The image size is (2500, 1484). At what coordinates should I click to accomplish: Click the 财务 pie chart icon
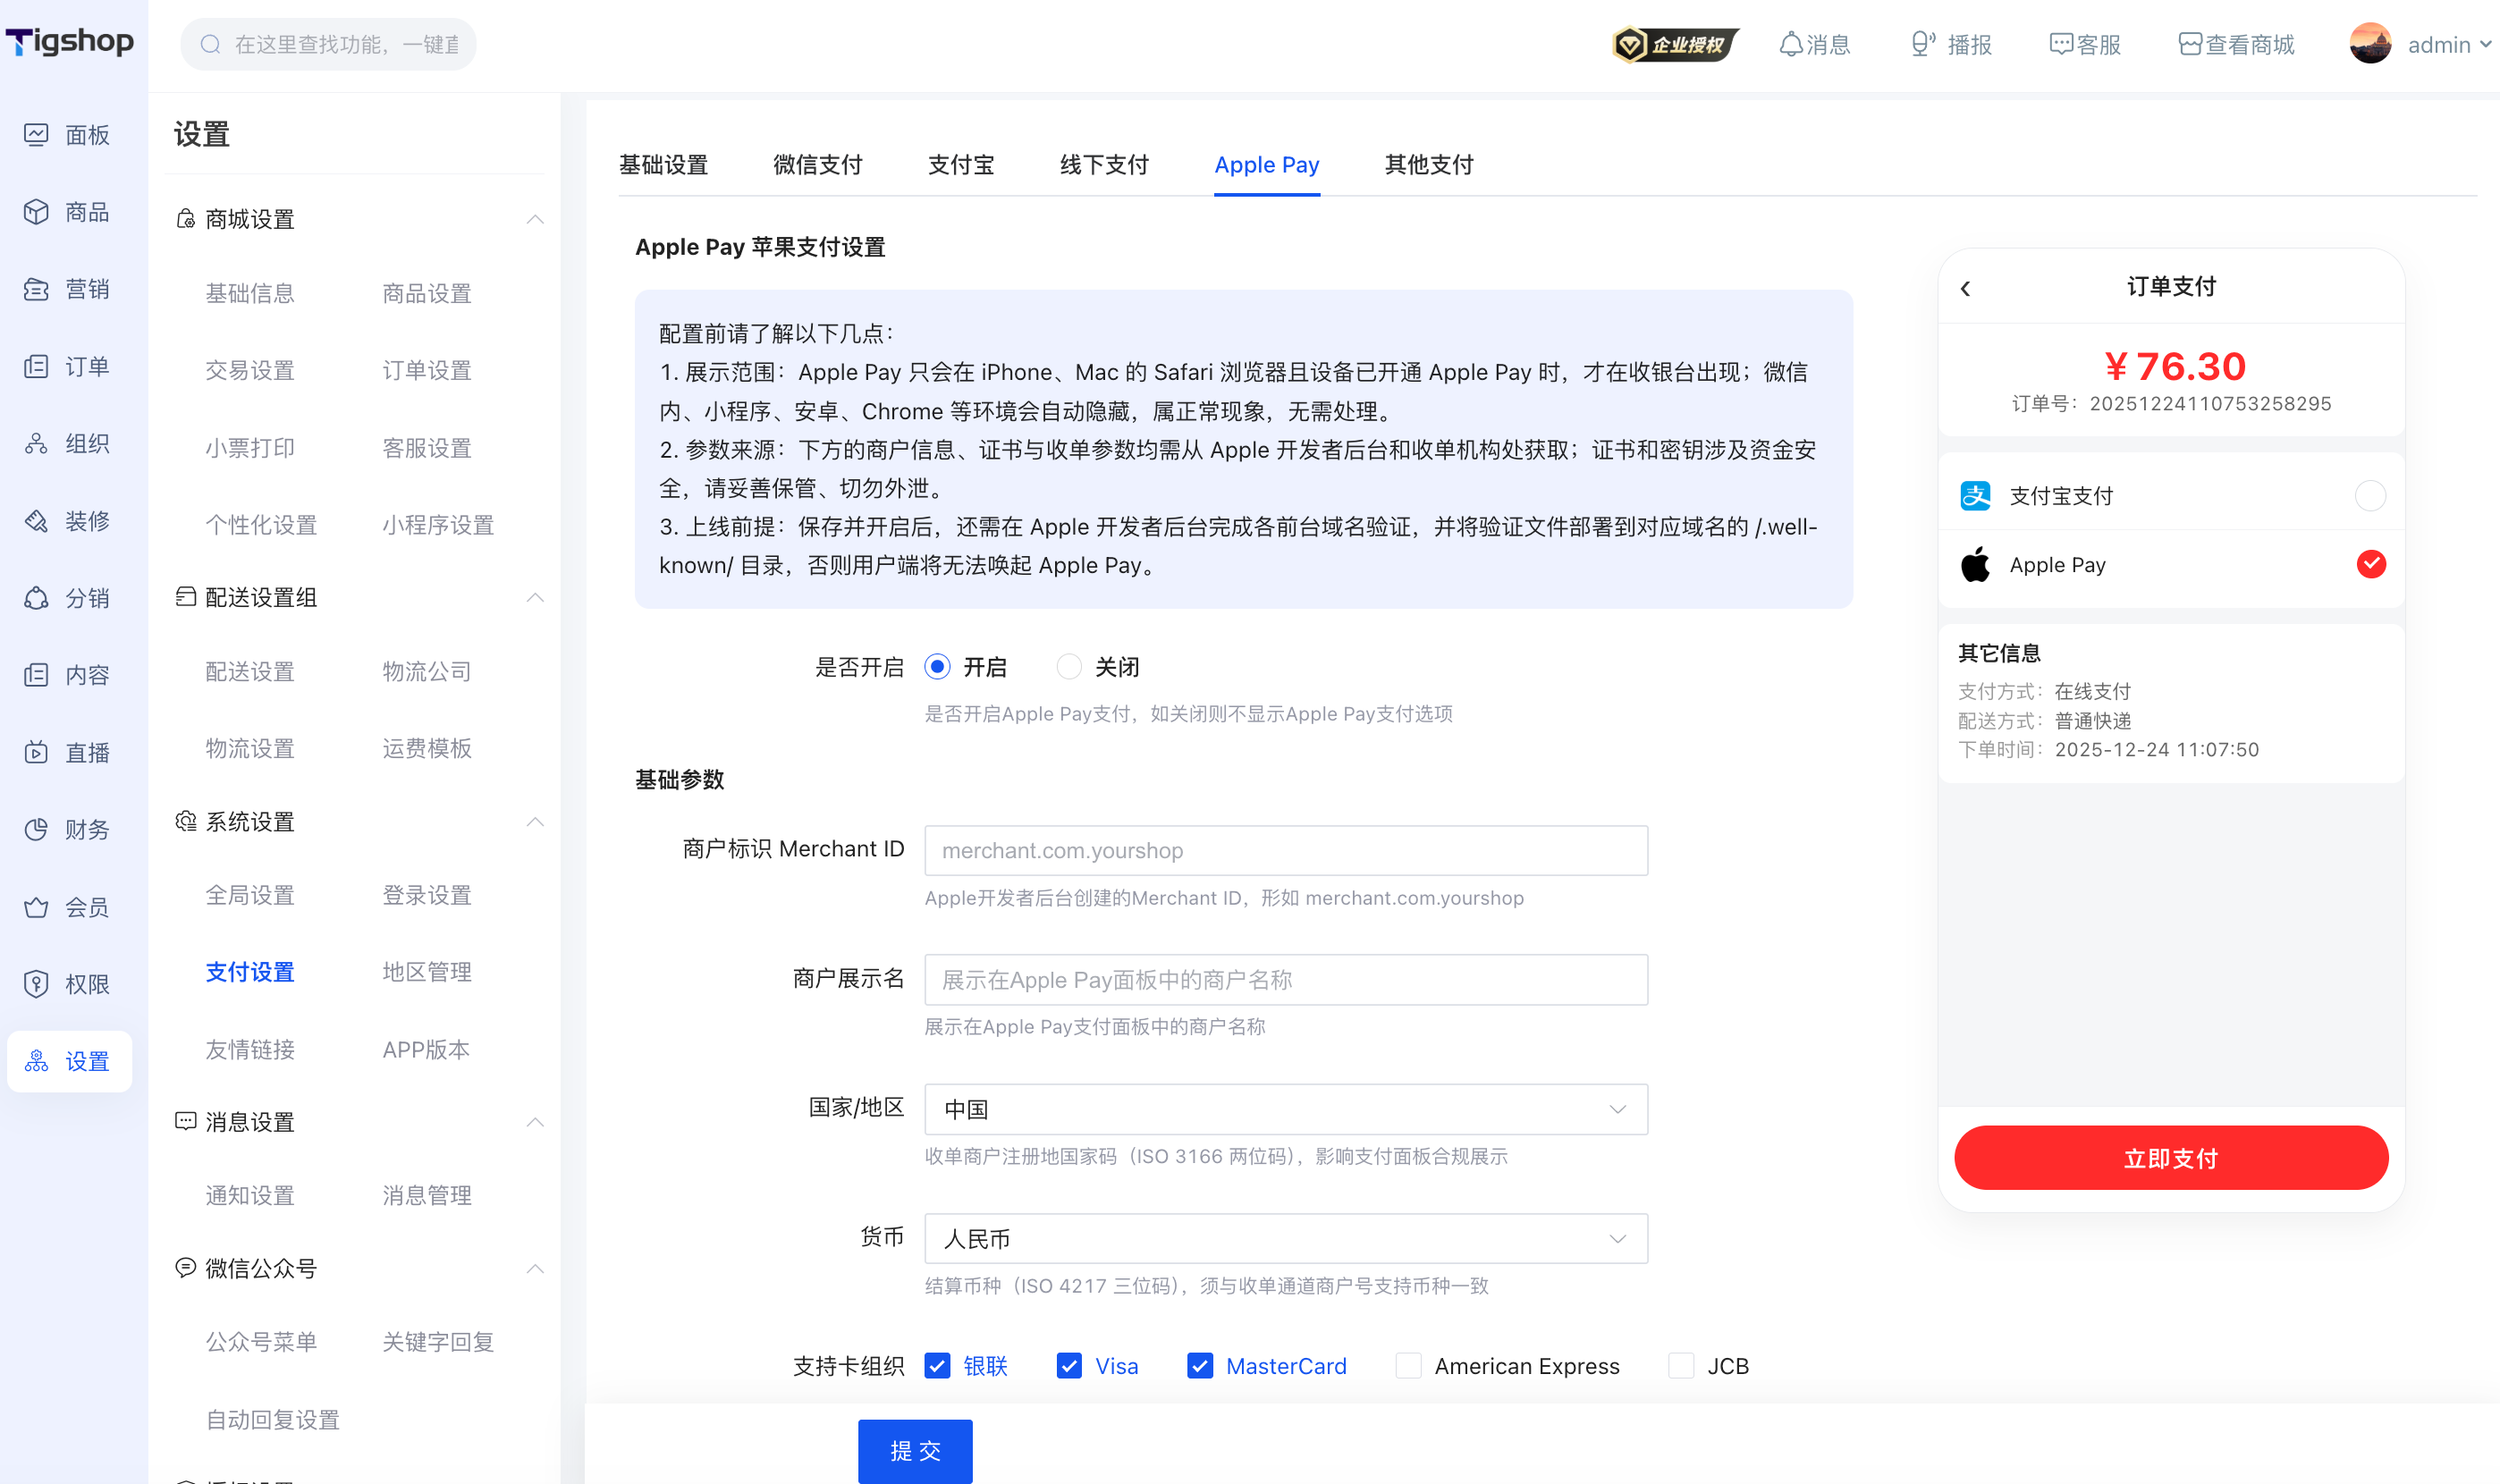(36, 830)
